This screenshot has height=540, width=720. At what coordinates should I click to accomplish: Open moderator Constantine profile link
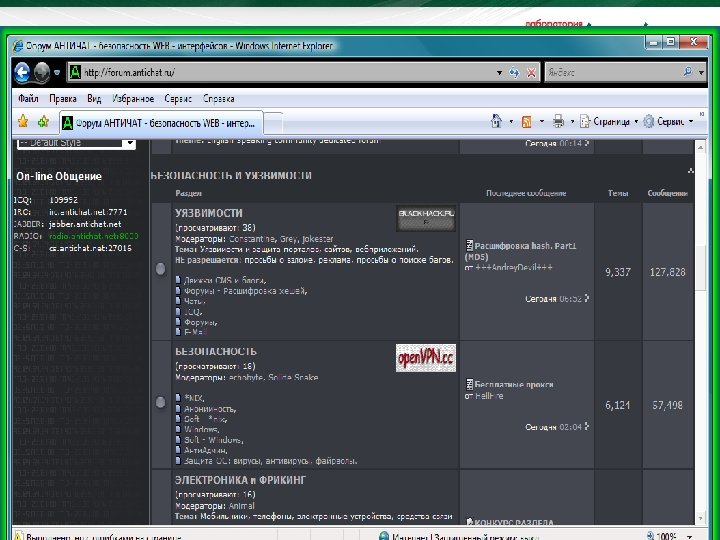pyautogui.click(x=253, y=239)
